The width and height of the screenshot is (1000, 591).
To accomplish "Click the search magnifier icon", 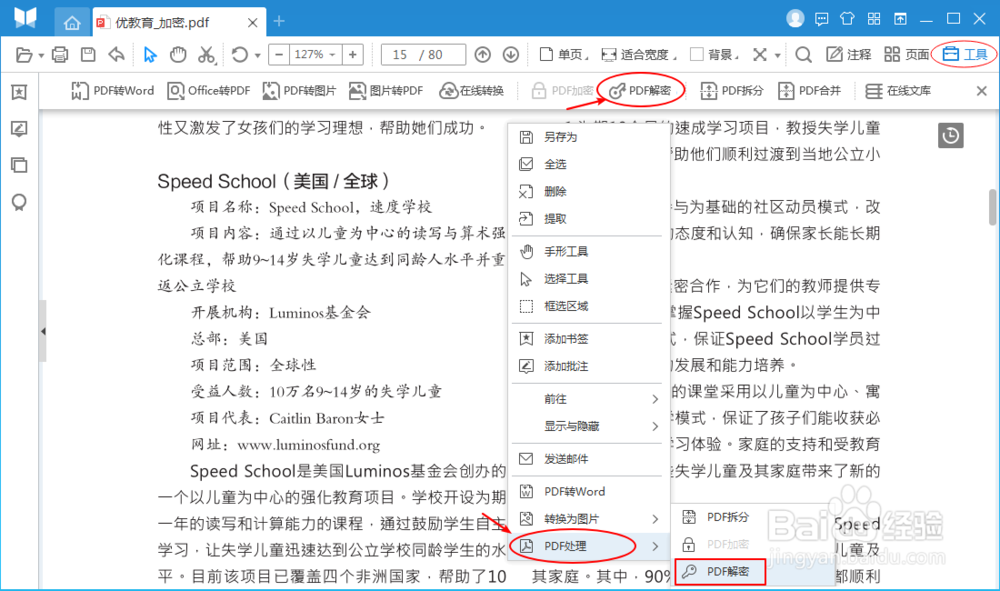I will 804,55.
